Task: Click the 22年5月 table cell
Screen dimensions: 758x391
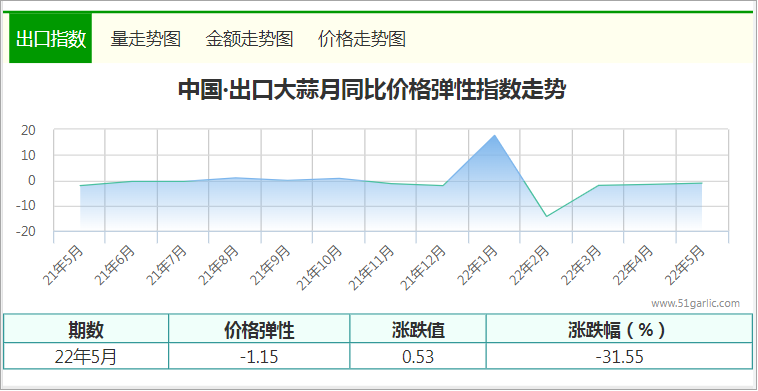Action: [x=86, y=357]
